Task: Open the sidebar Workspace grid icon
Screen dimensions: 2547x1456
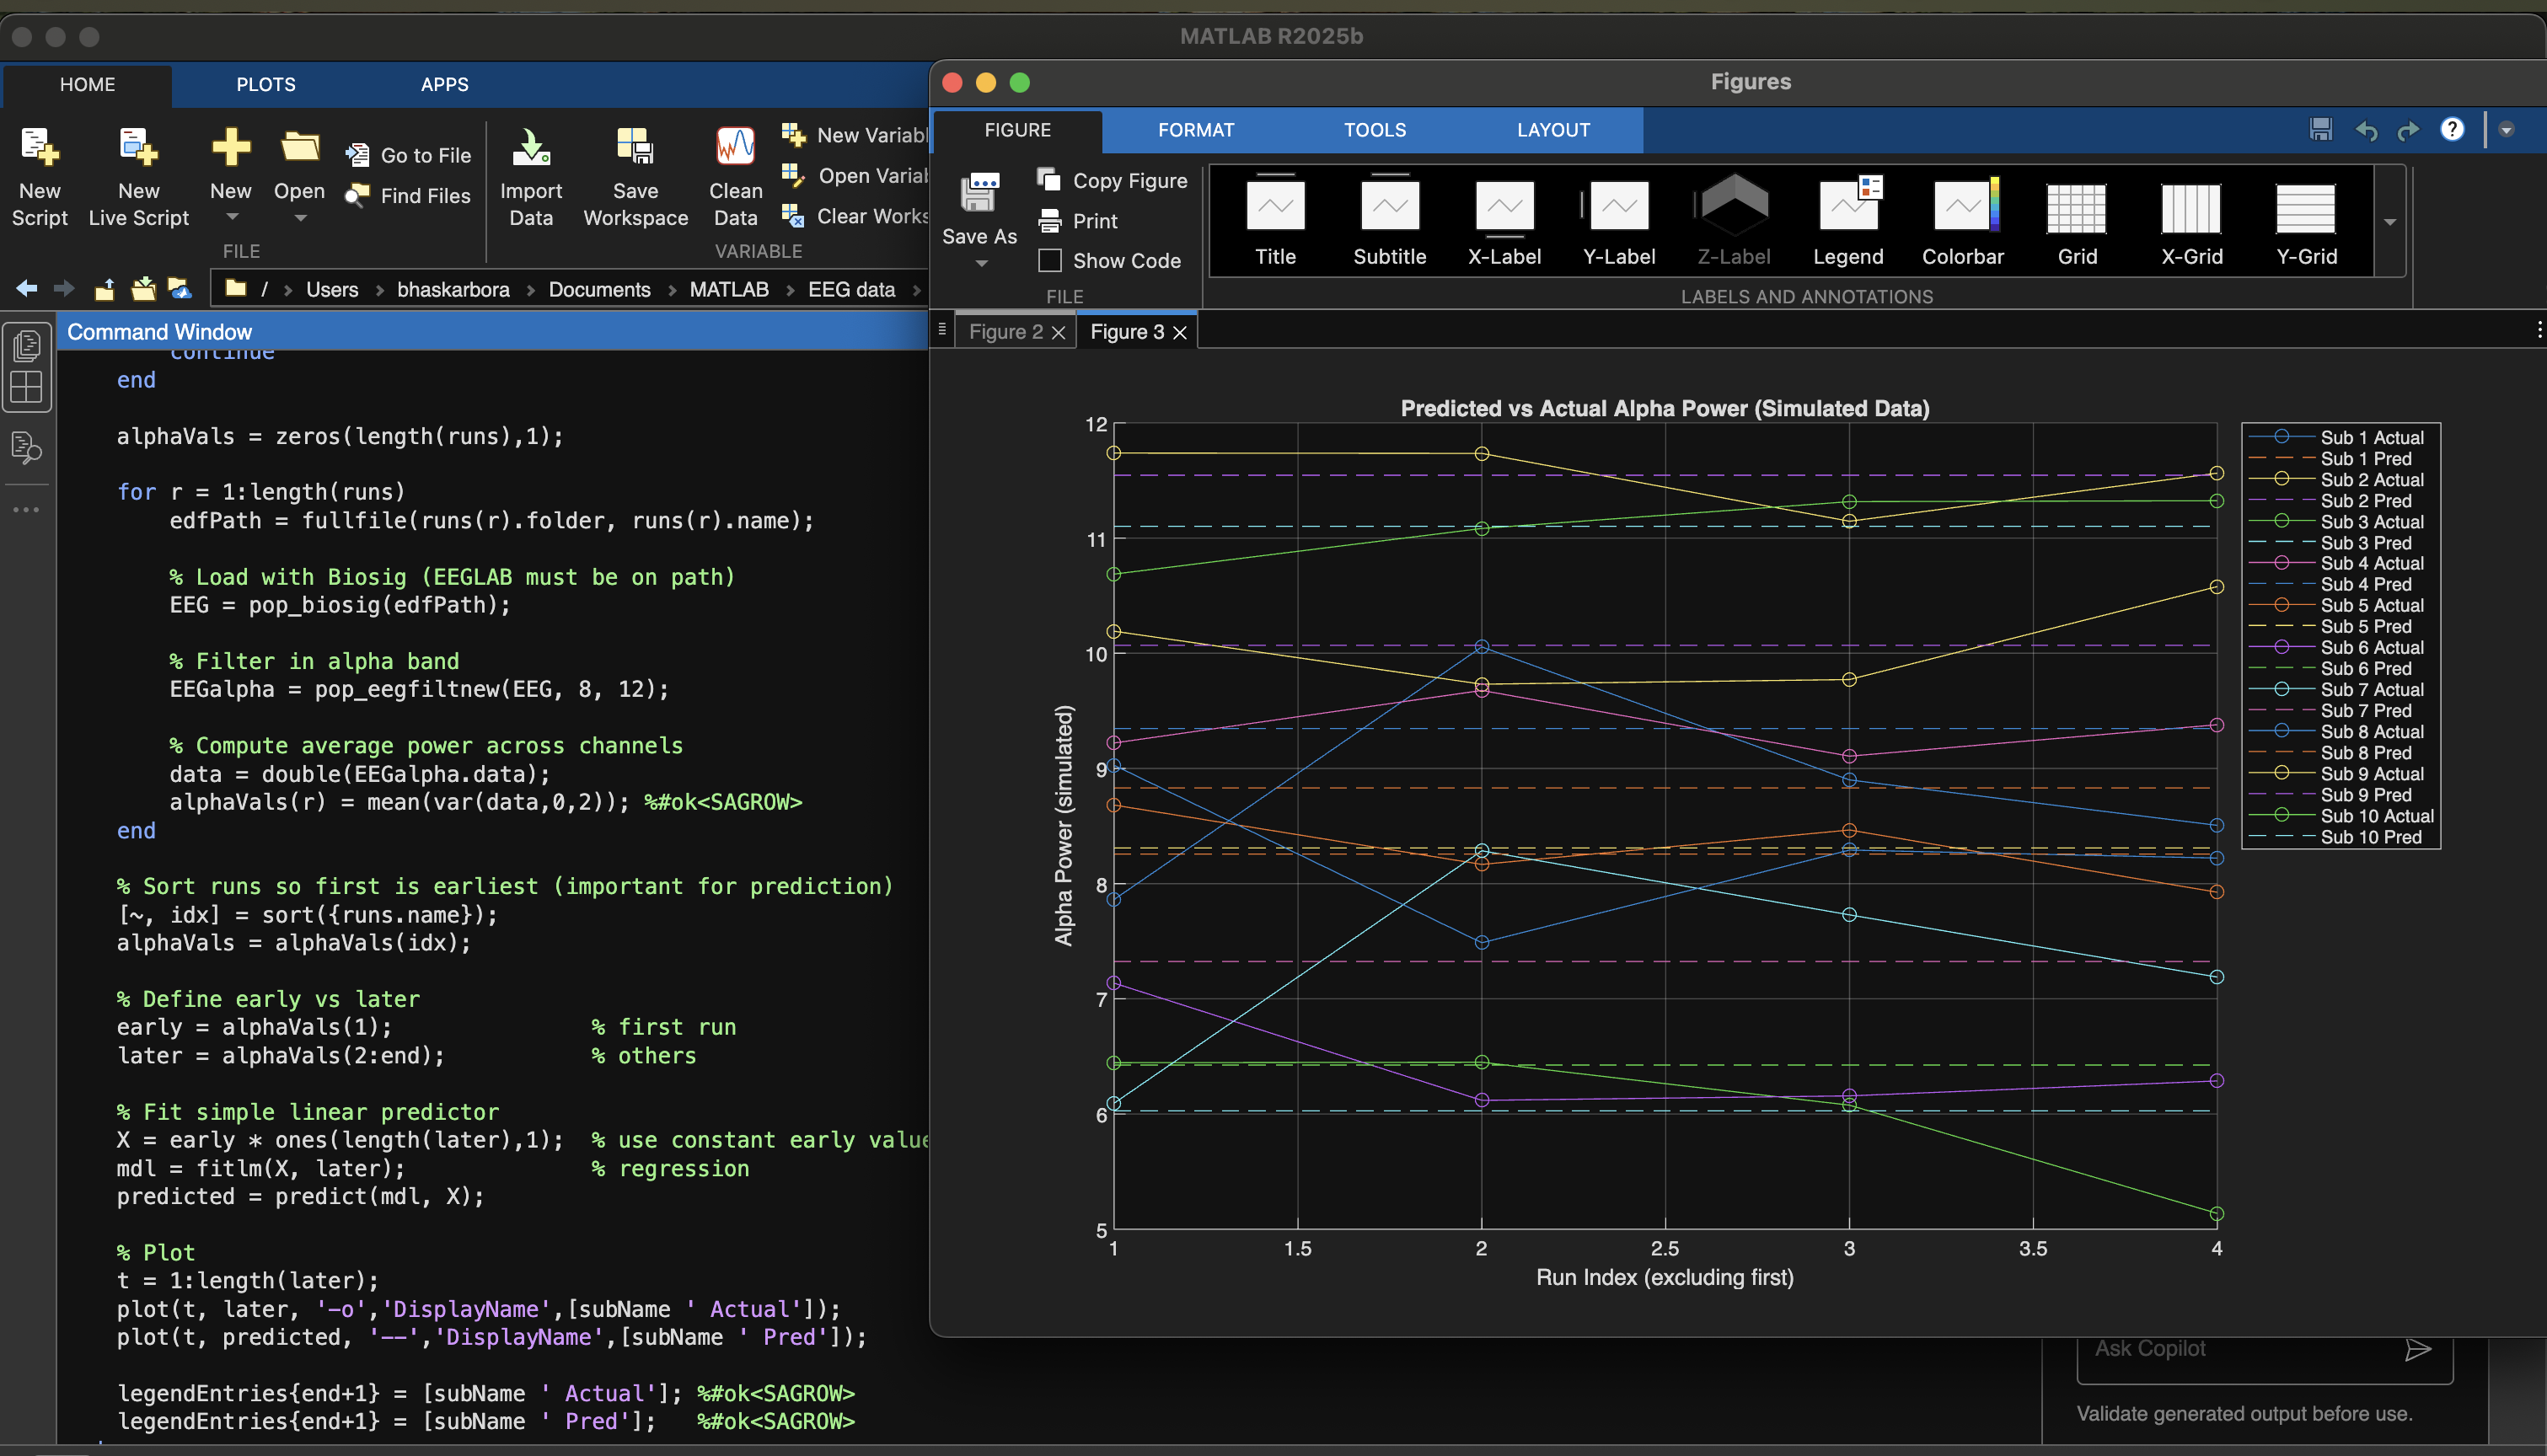Action: 27,388
